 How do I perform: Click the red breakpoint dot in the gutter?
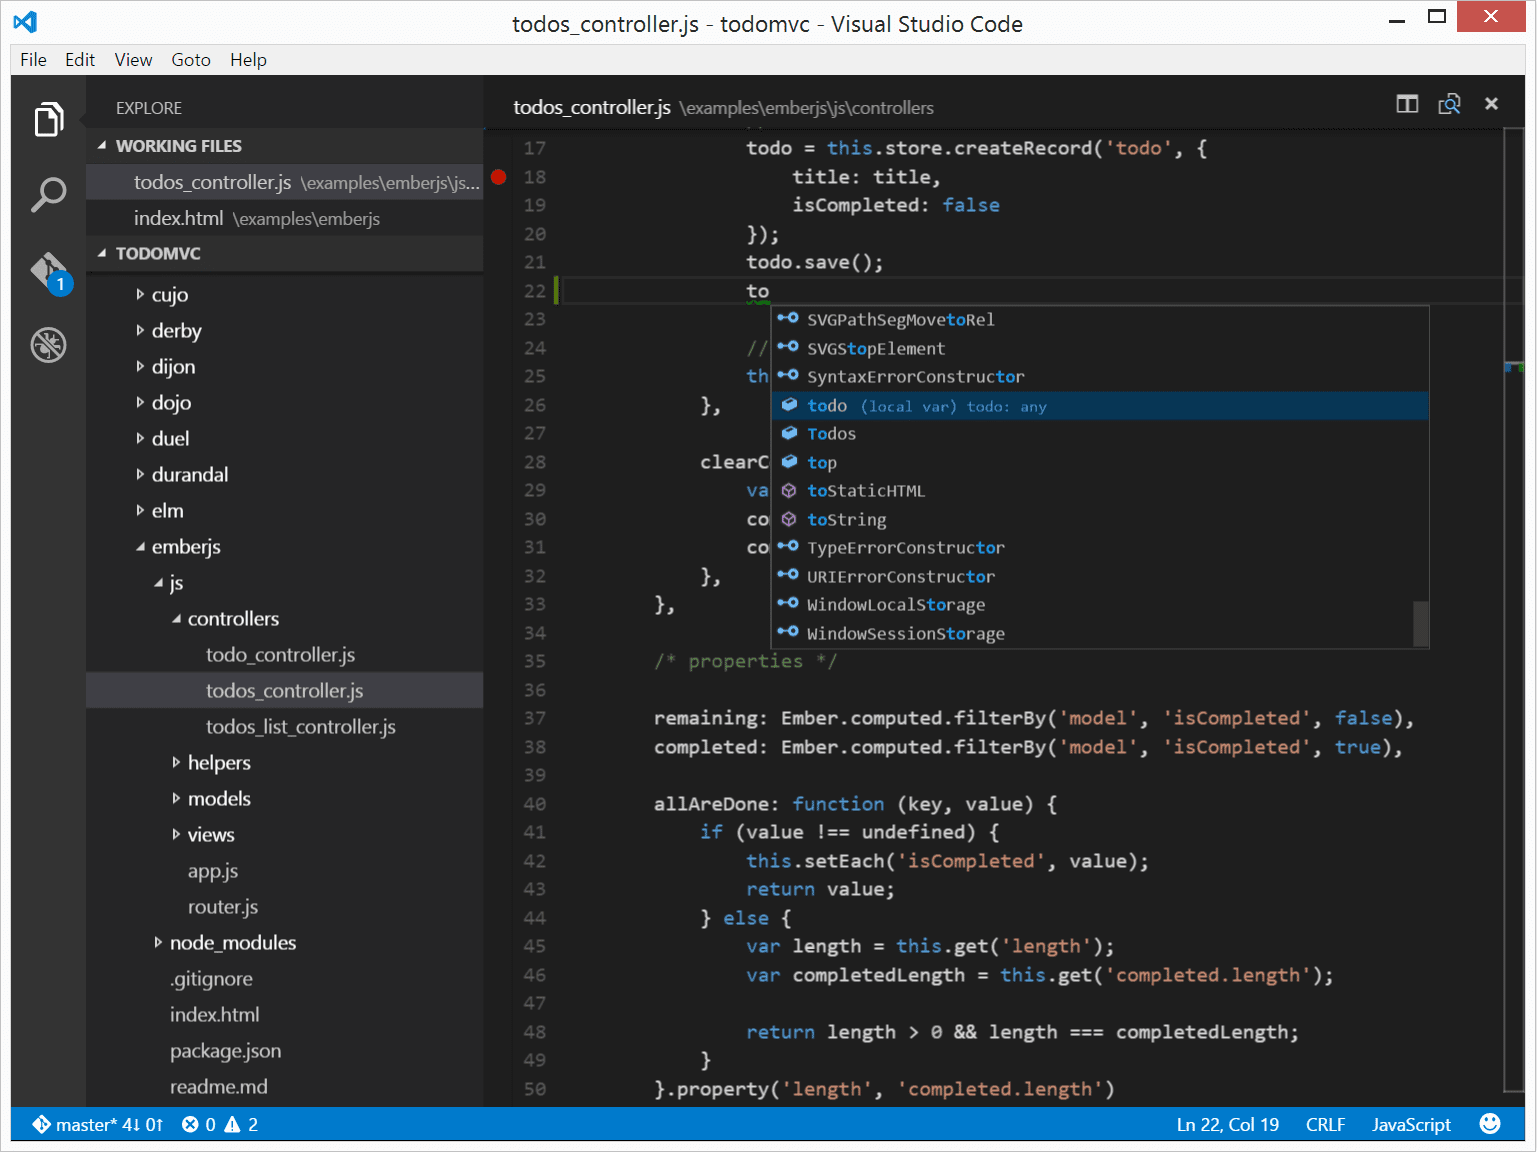tap(499, 176)
